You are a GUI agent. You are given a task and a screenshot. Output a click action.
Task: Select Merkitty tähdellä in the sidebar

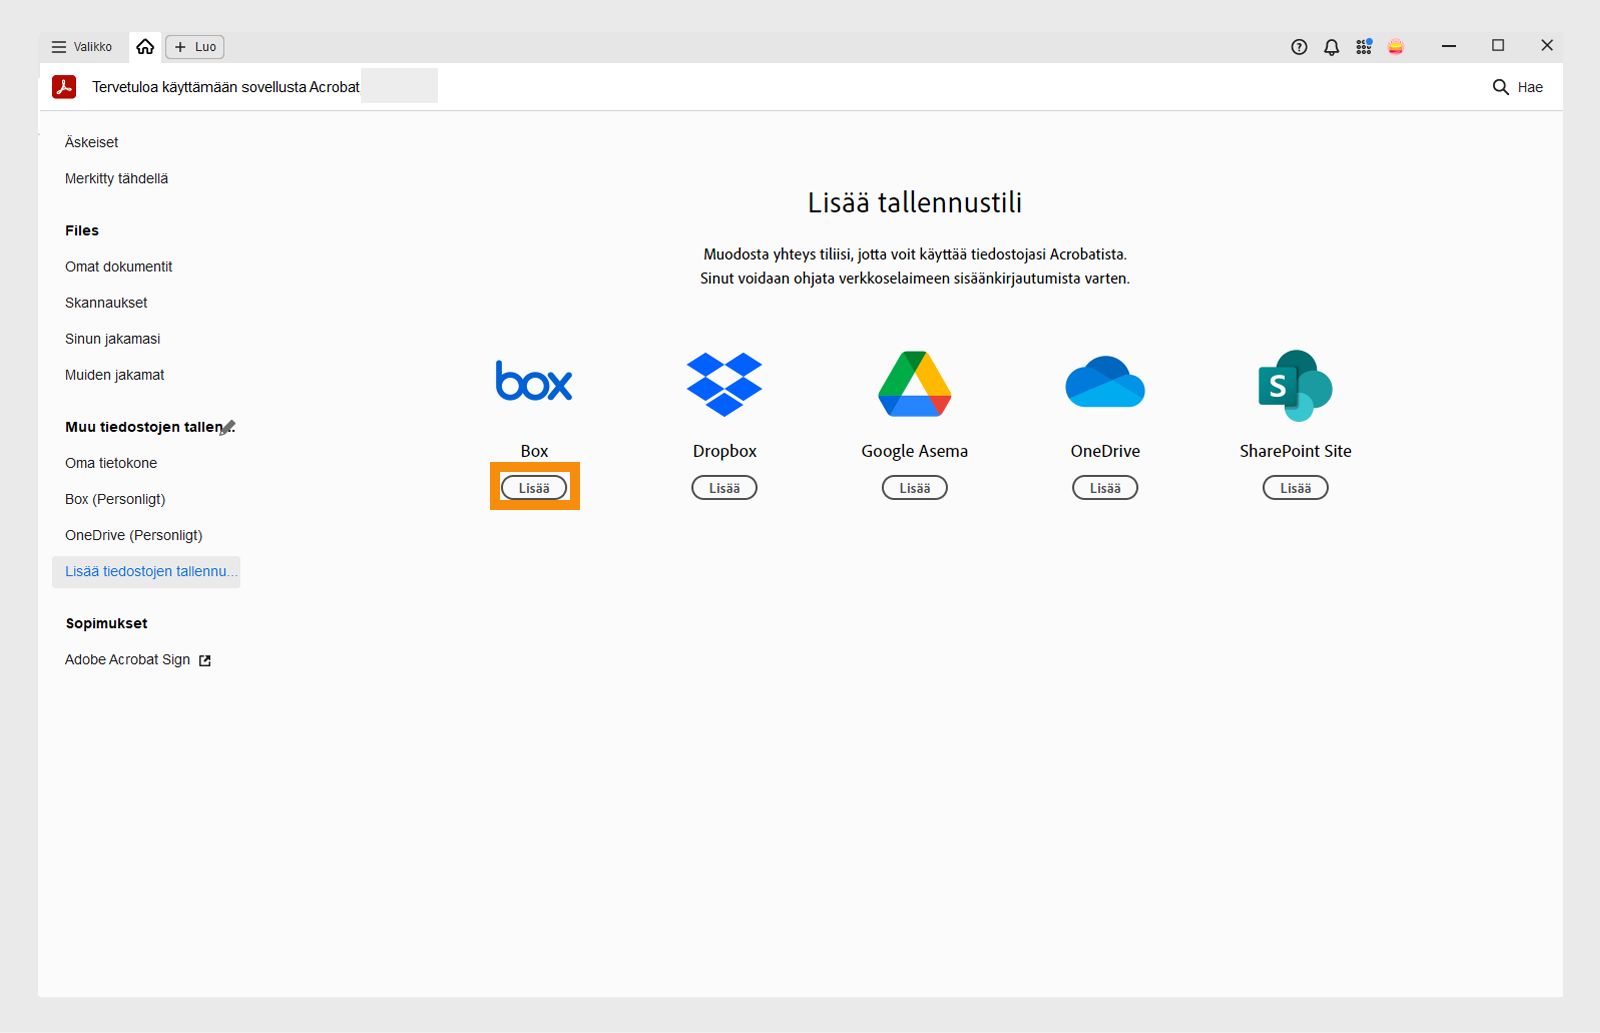point(117,179)
